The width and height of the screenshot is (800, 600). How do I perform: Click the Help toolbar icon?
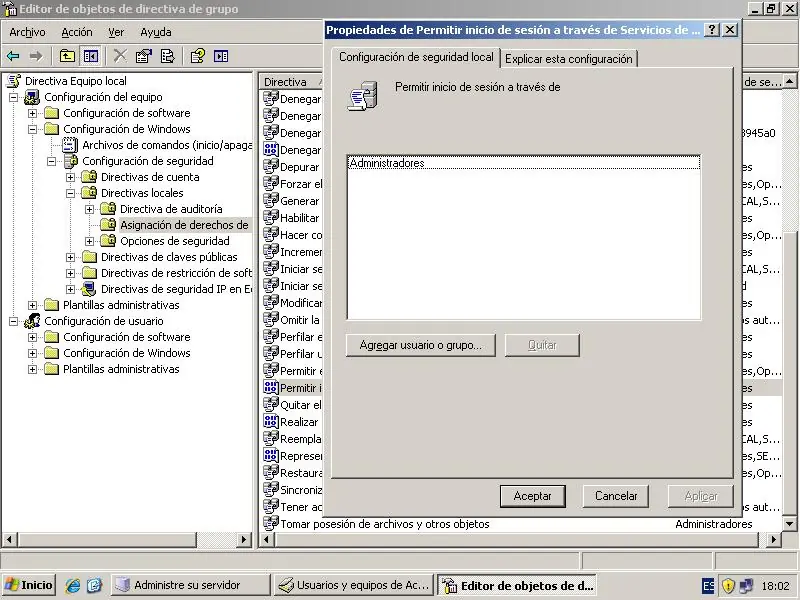(197, 56)
